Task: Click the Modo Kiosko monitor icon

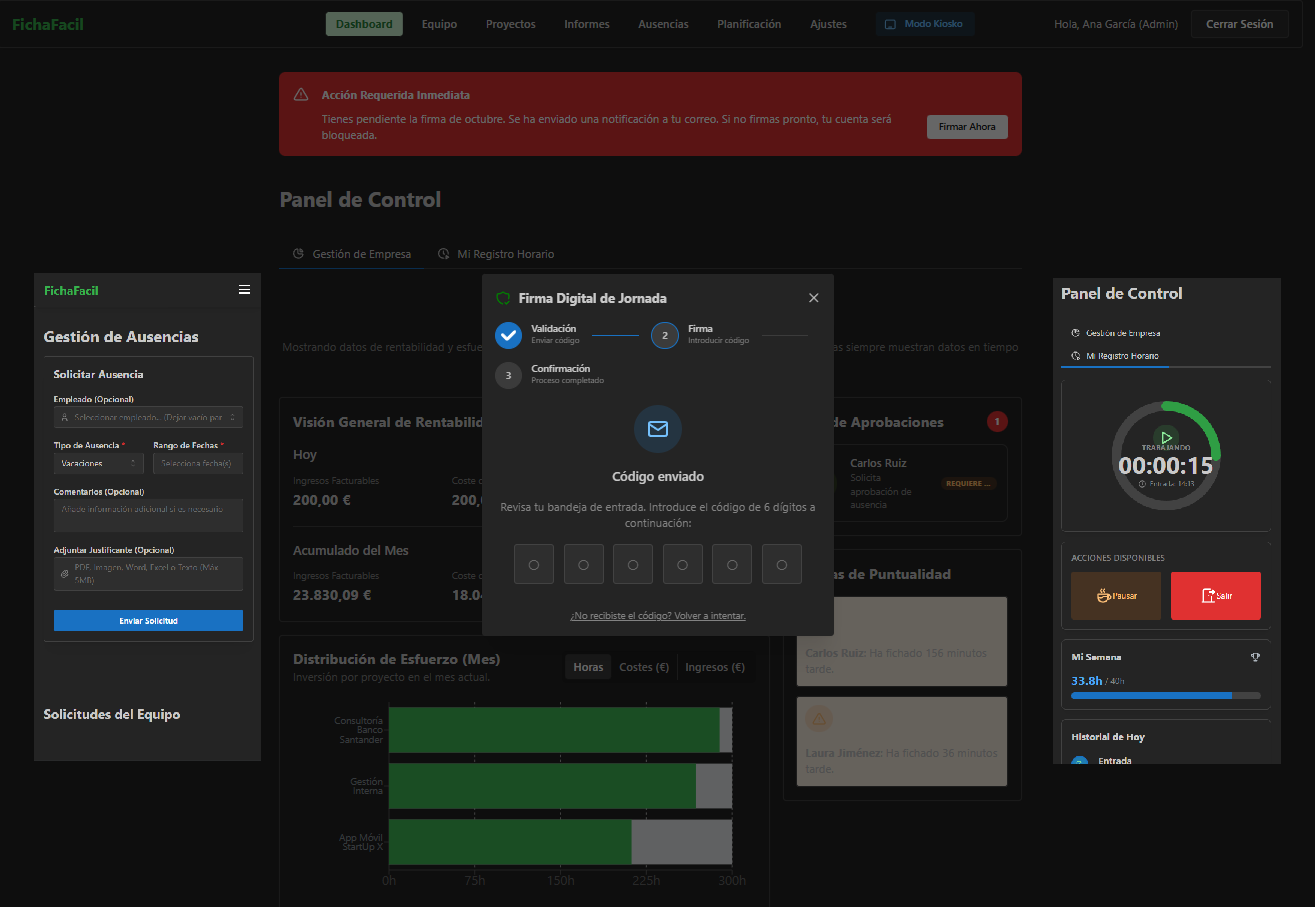Action: tap(890, 24)
